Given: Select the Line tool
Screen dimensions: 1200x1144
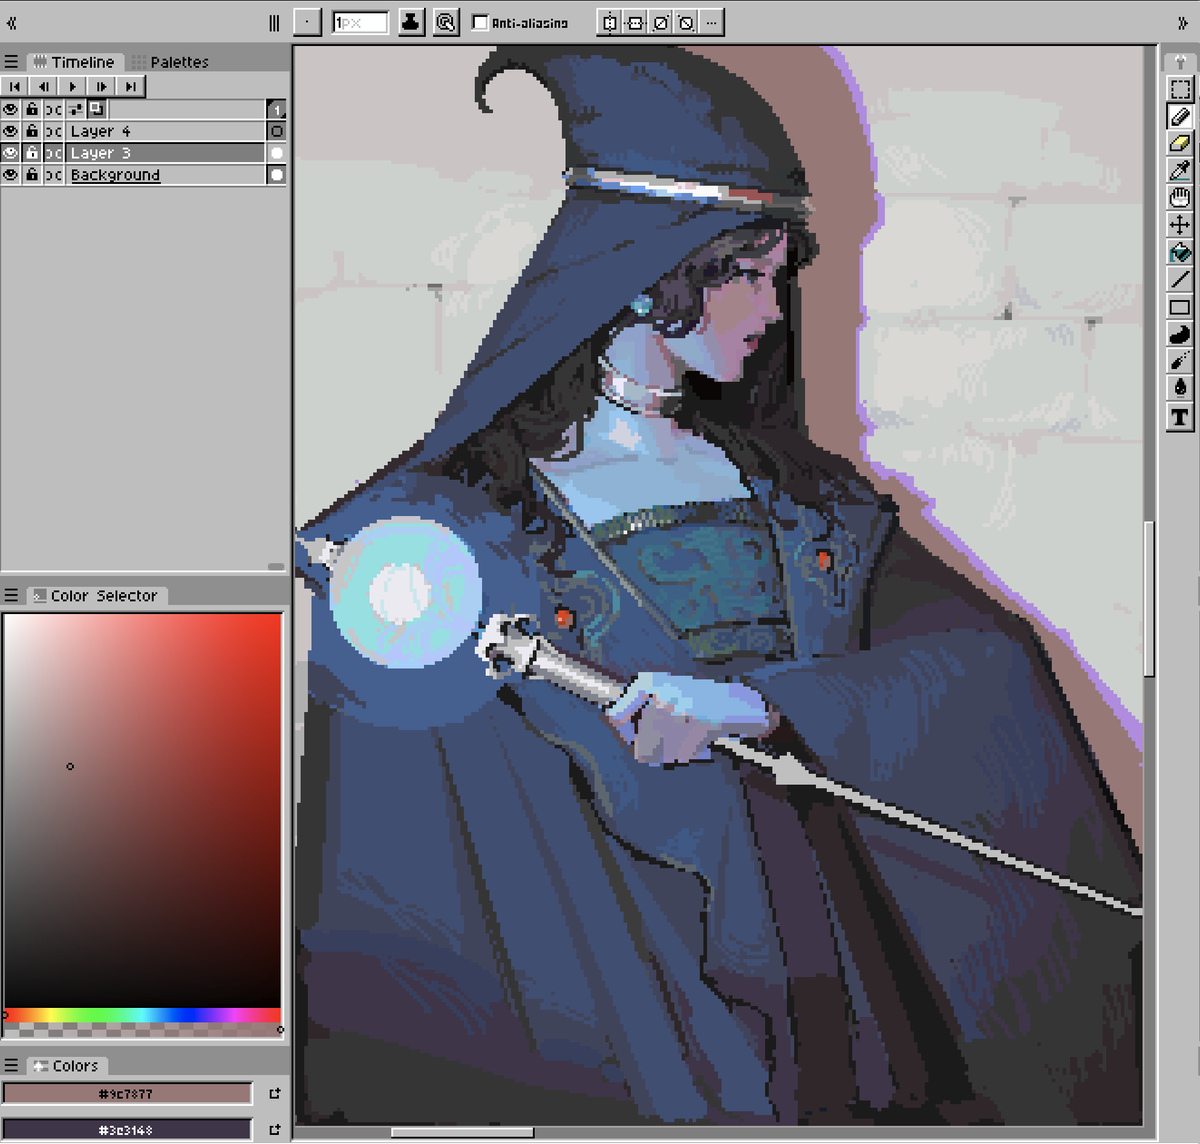Looking at the screenshot, I should [1180, 279].
